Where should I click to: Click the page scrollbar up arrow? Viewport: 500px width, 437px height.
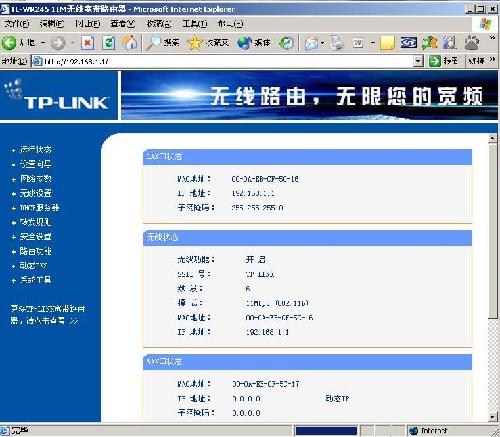point(493,138)
